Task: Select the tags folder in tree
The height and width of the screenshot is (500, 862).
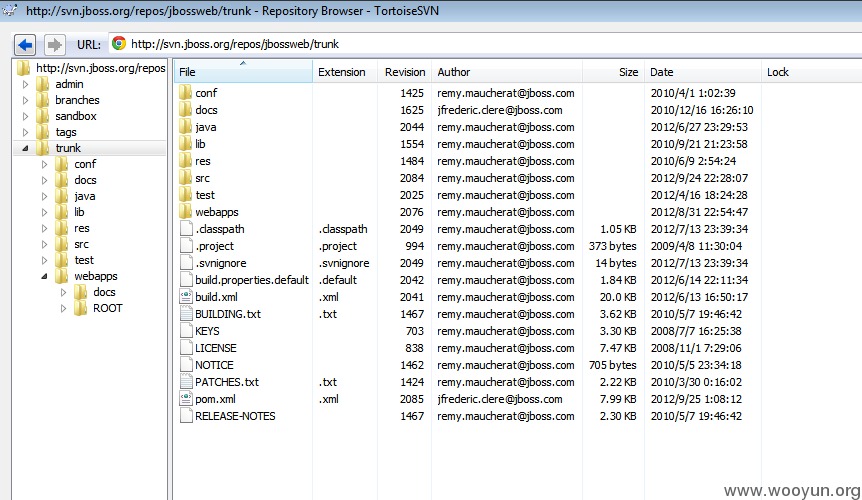Action: [x=66, y=132]
